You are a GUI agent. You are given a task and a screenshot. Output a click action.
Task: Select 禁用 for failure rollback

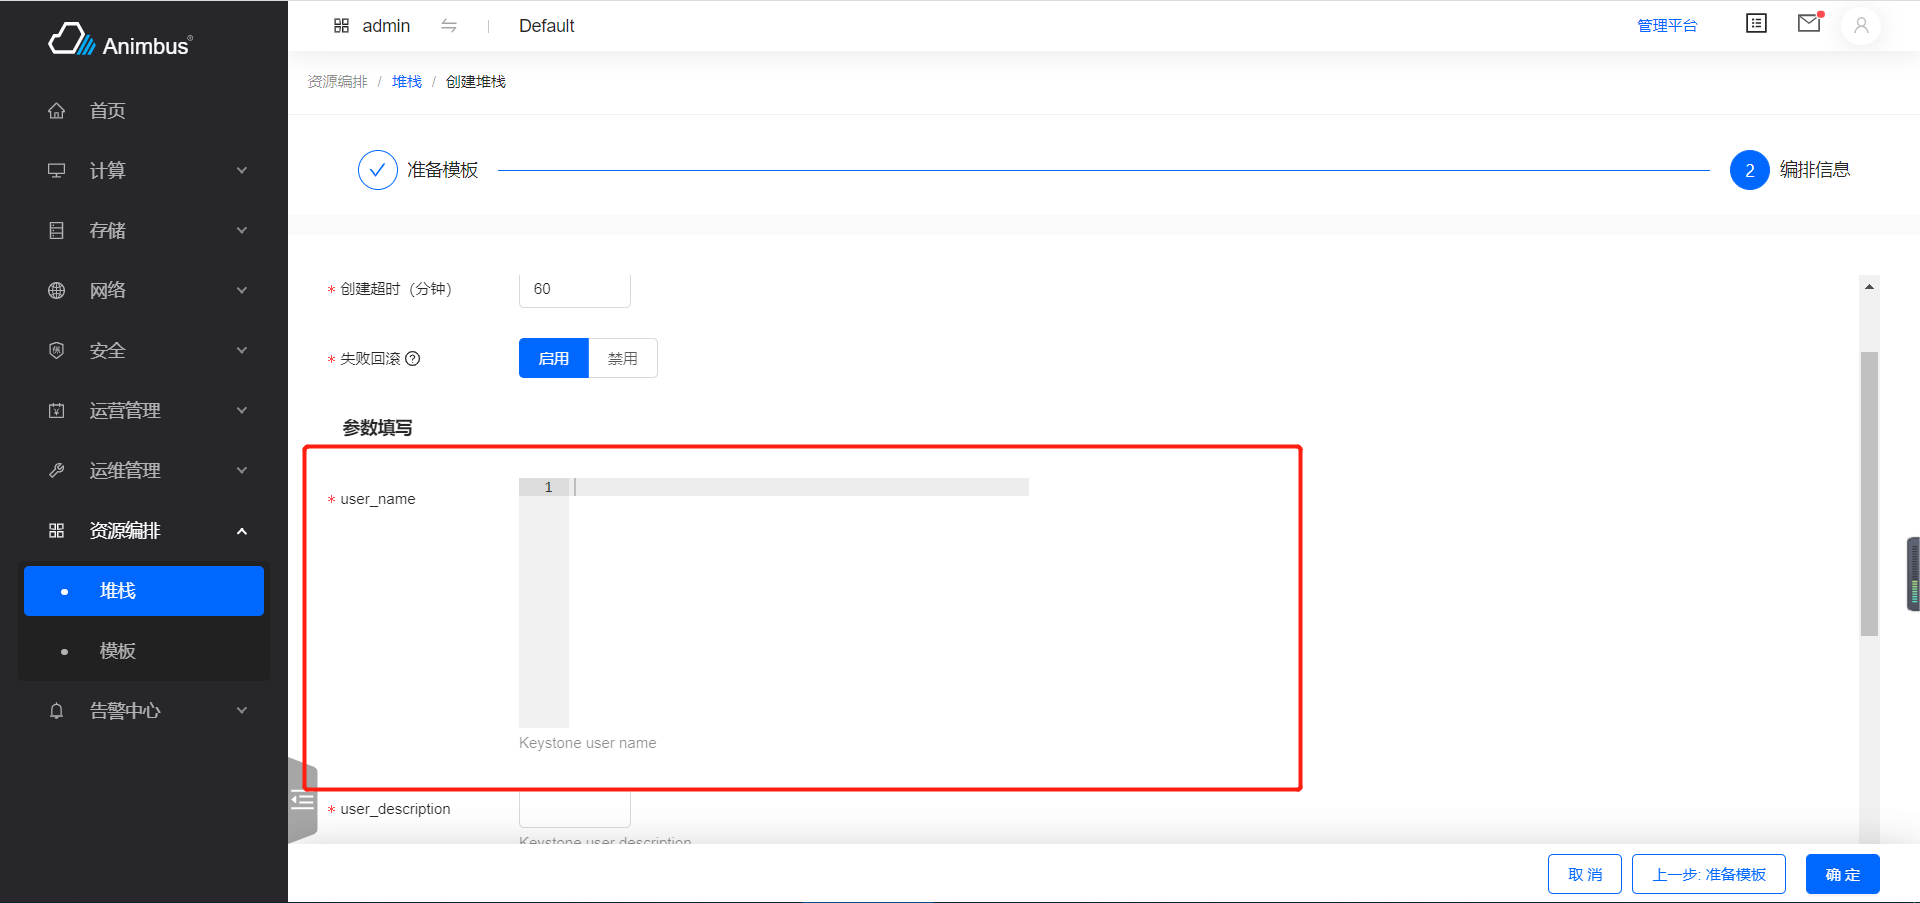pyautogui.click(x=622, y=358)
